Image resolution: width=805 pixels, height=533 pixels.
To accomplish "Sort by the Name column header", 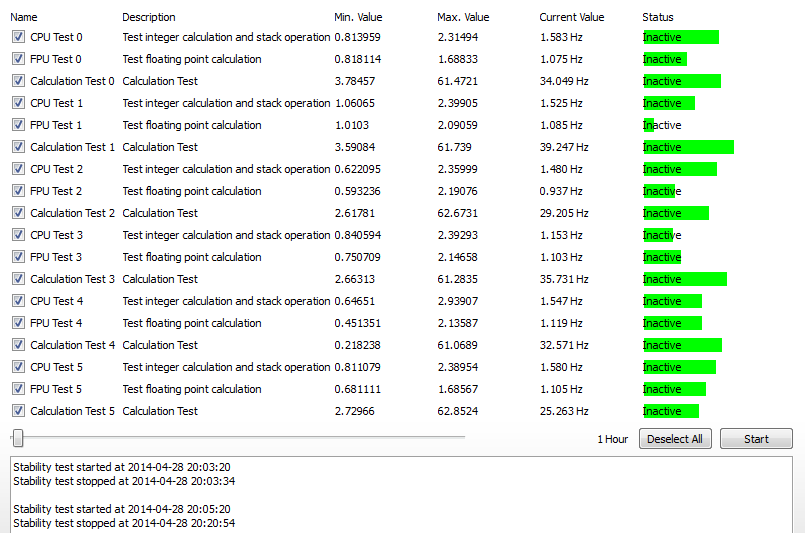I will pyautogui.click(x=24, y=17).
